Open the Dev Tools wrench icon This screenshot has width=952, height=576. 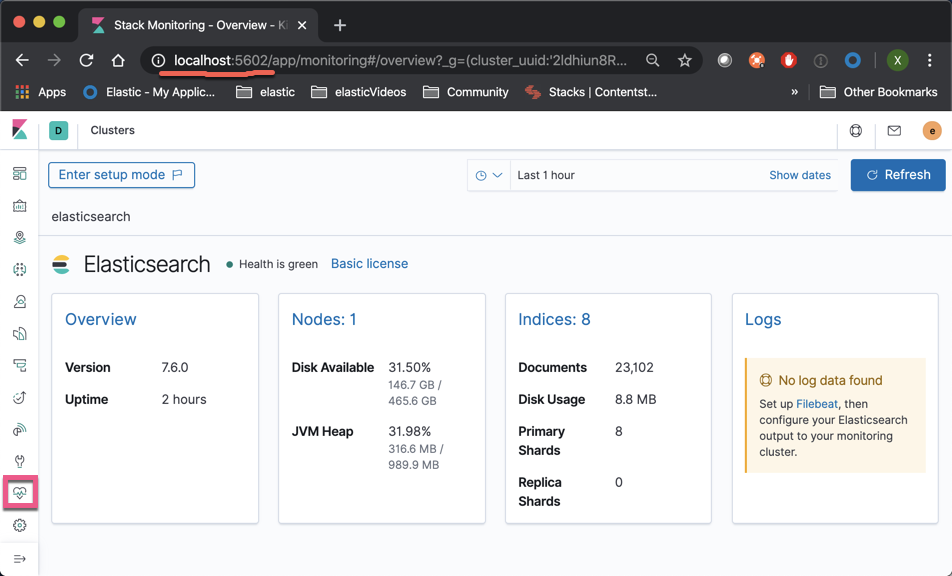click(19, 461)
